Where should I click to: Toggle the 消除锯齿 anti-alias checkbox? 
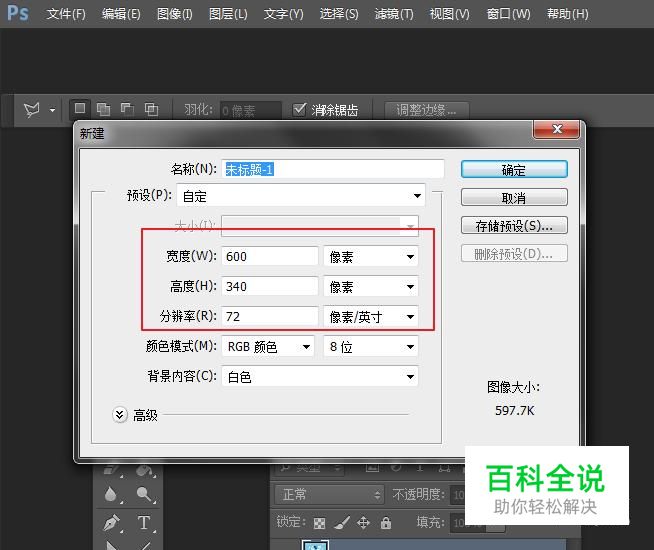tap(299, 110)
